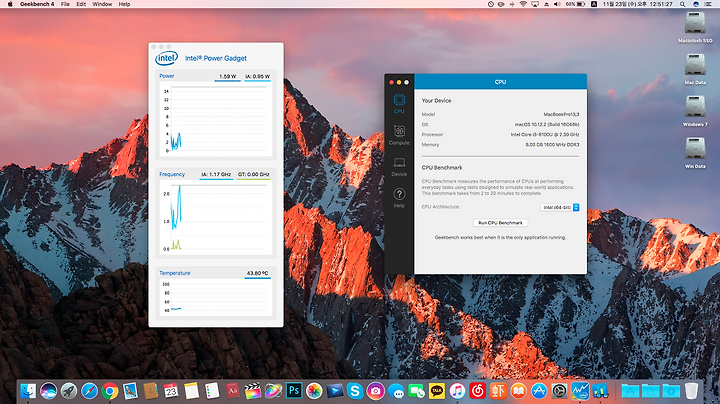Click the macOS 10.12.2 OS value
Screen dimensions: 720x404
click(547, 124)
